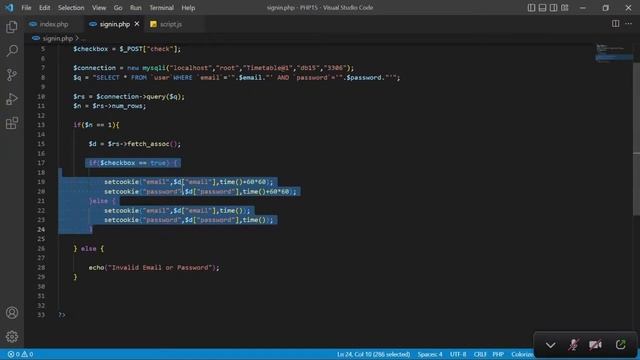Open the File menu
Image resolution: width=640 pixels, height=360 pixels.
click(26, 8)
